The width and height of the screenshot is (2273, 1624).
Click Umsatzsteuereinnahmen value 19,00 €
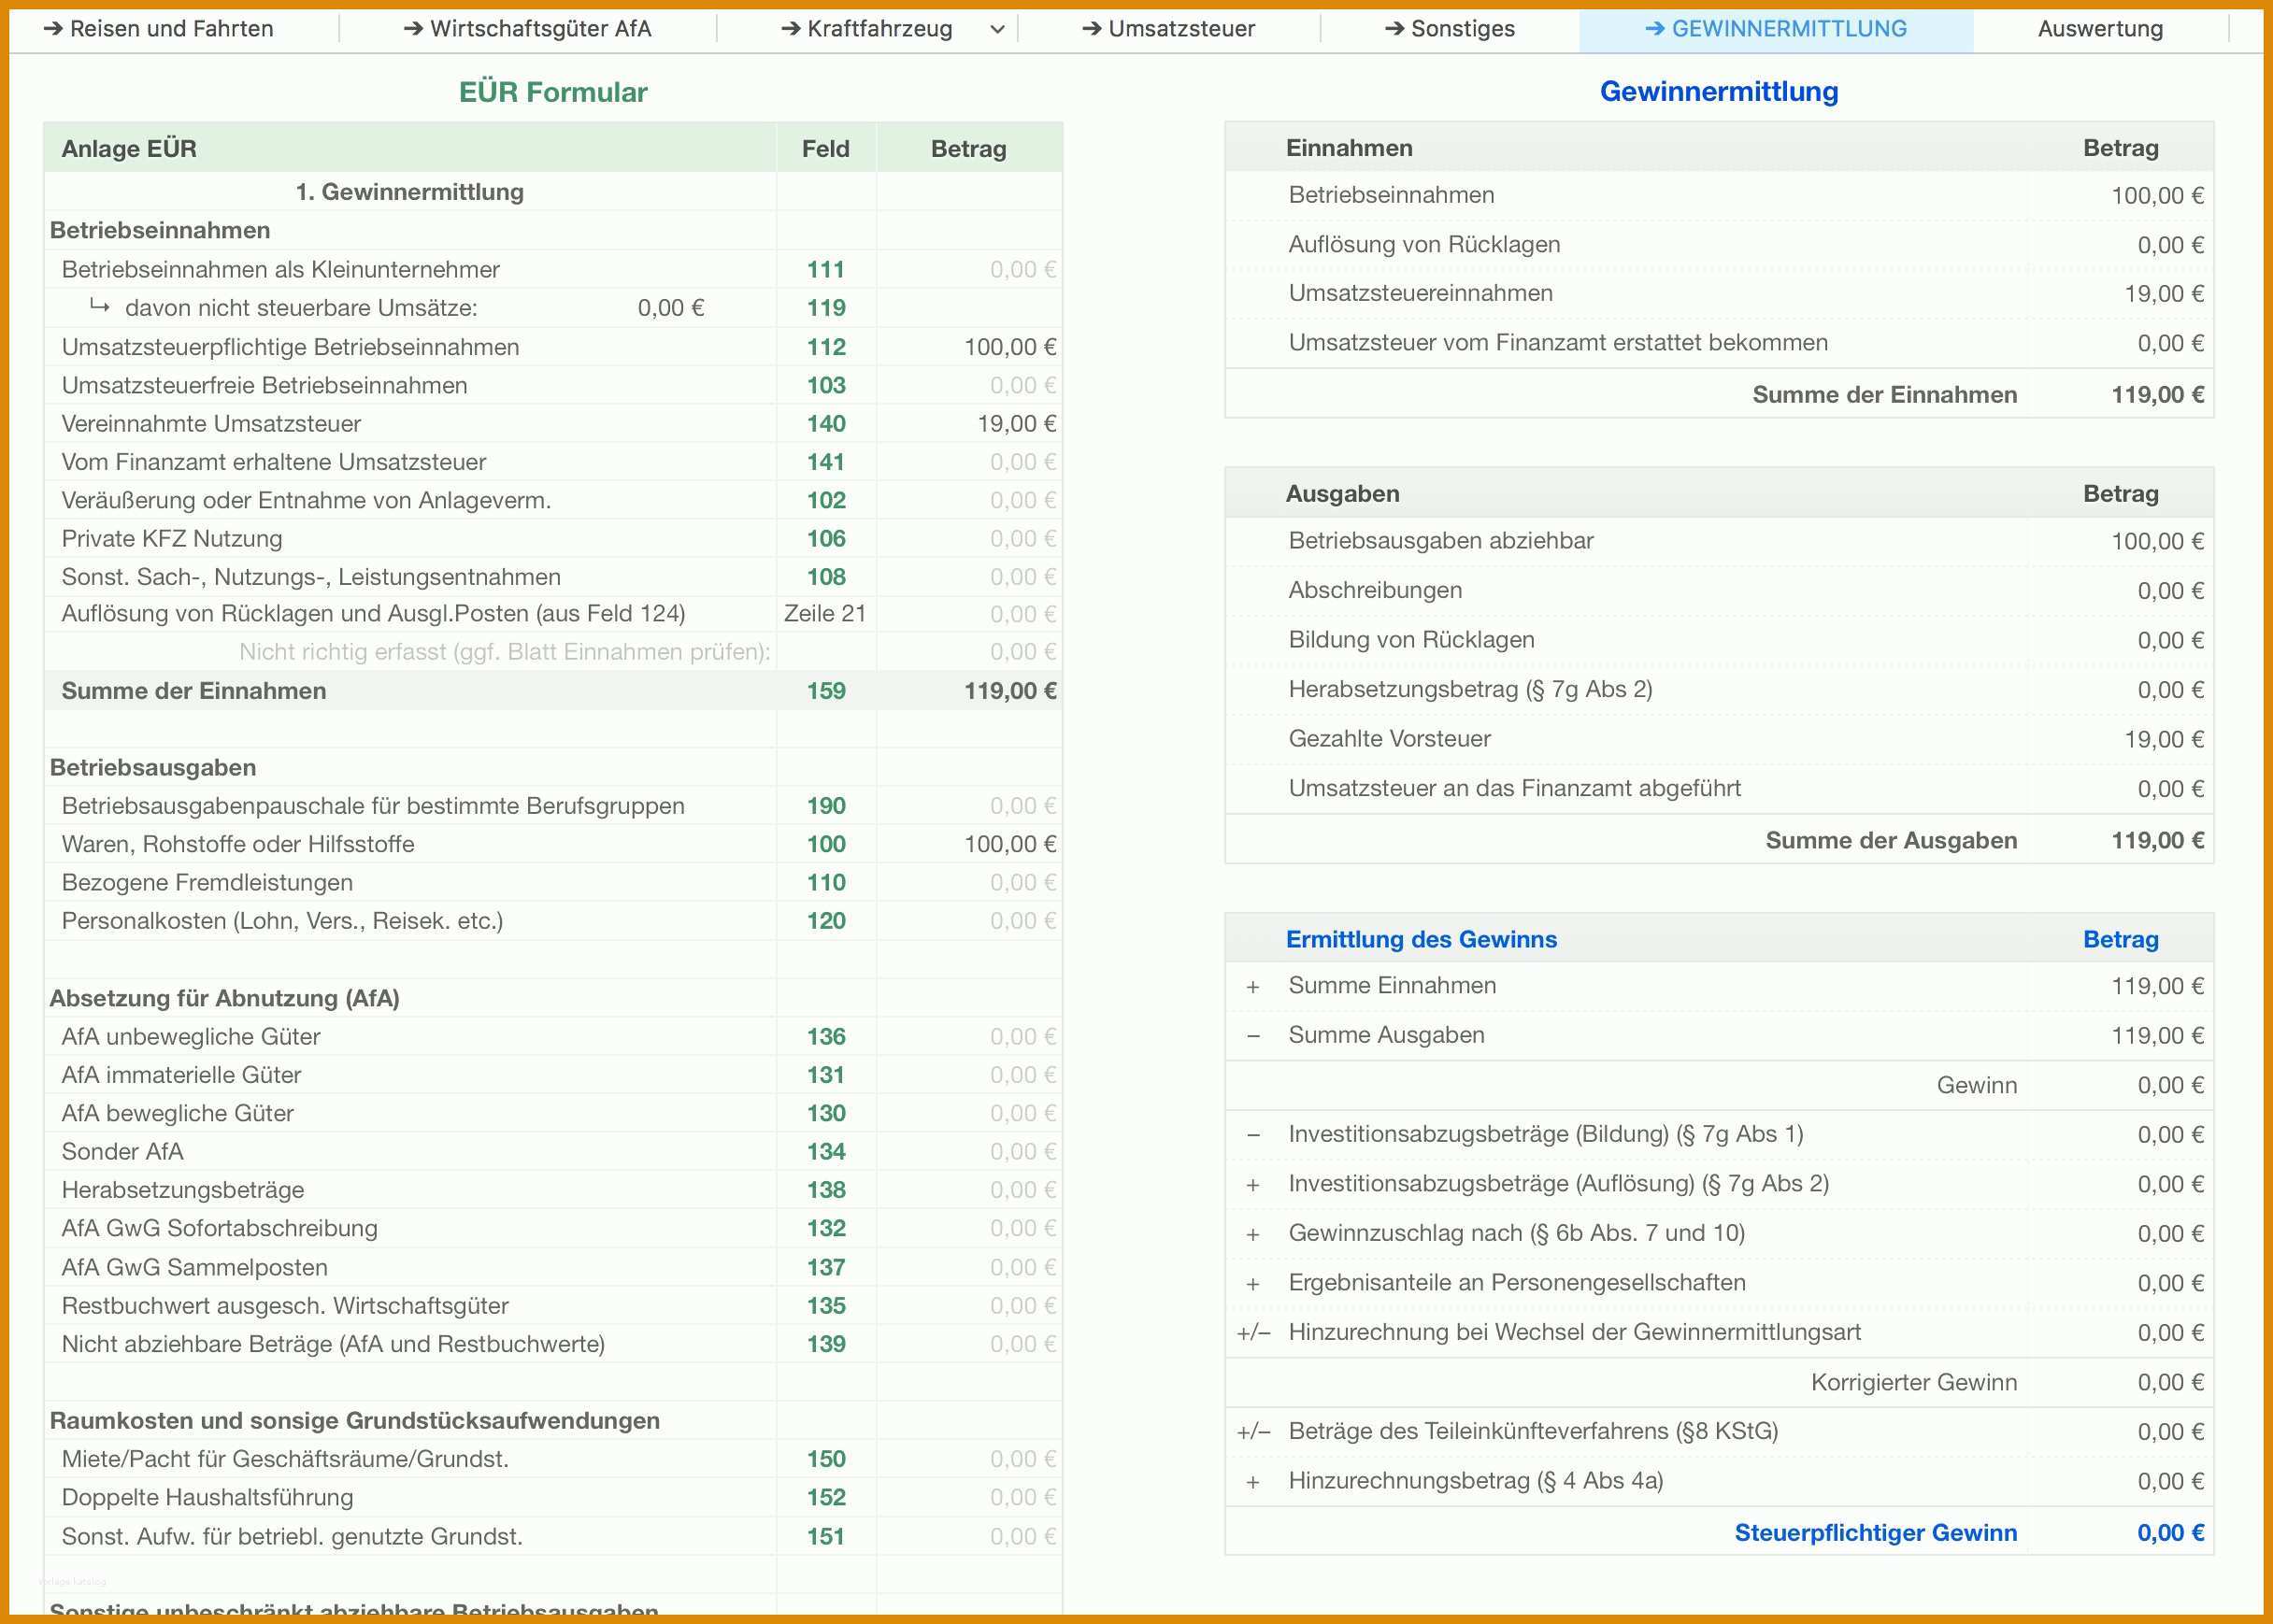(x=2164, y=294)
